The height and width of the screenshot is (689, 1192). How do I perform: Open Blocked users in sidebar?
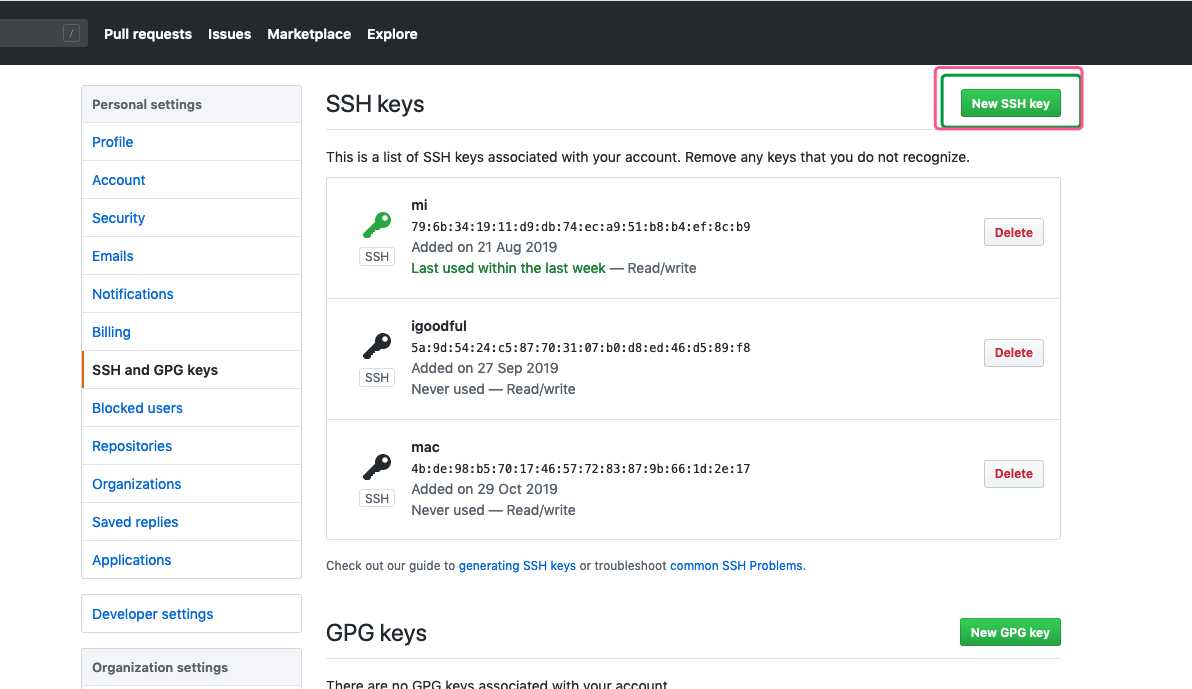point(192,408)
